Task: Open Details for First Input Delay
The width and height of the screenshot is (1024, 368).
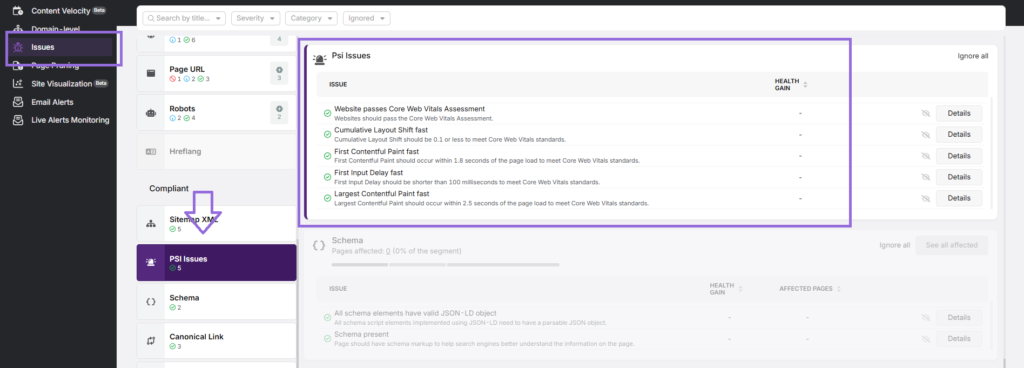Action: tap(959, 177)
